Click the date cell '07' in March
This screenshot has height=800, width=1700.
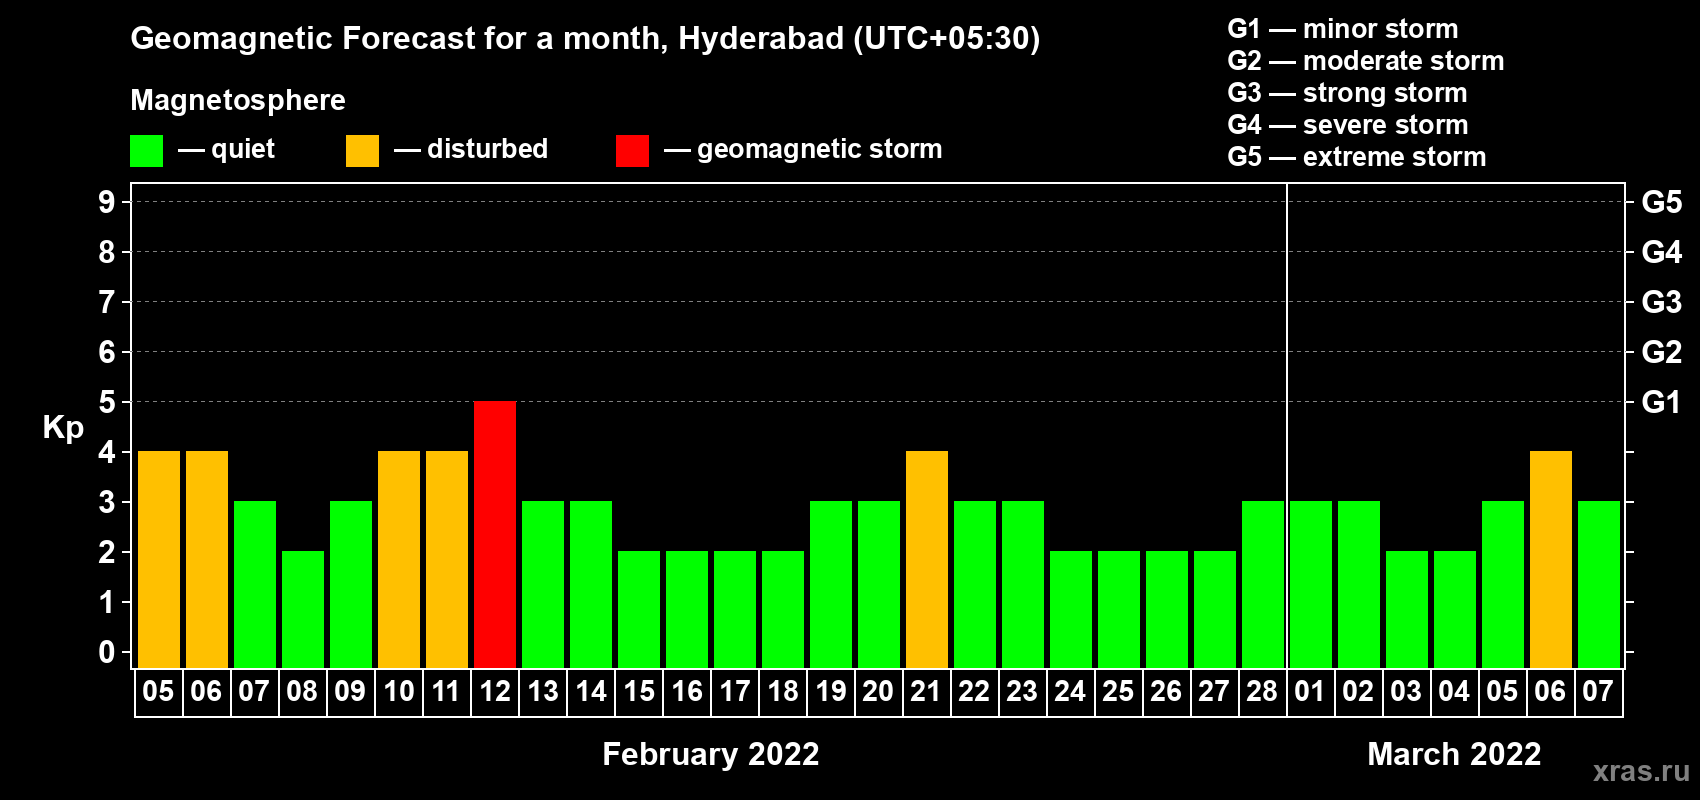[1599, 692]
